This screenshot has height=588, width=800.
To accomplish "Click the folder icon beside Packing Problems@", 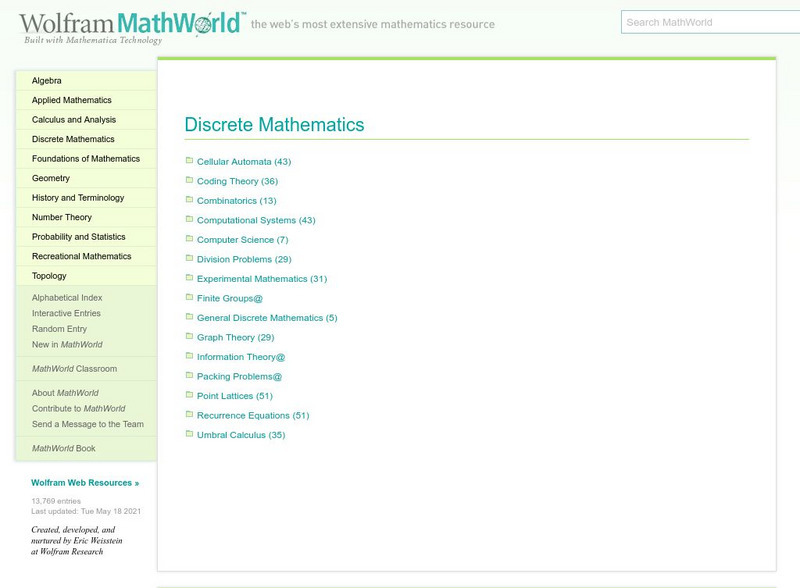I will (189, 375).
